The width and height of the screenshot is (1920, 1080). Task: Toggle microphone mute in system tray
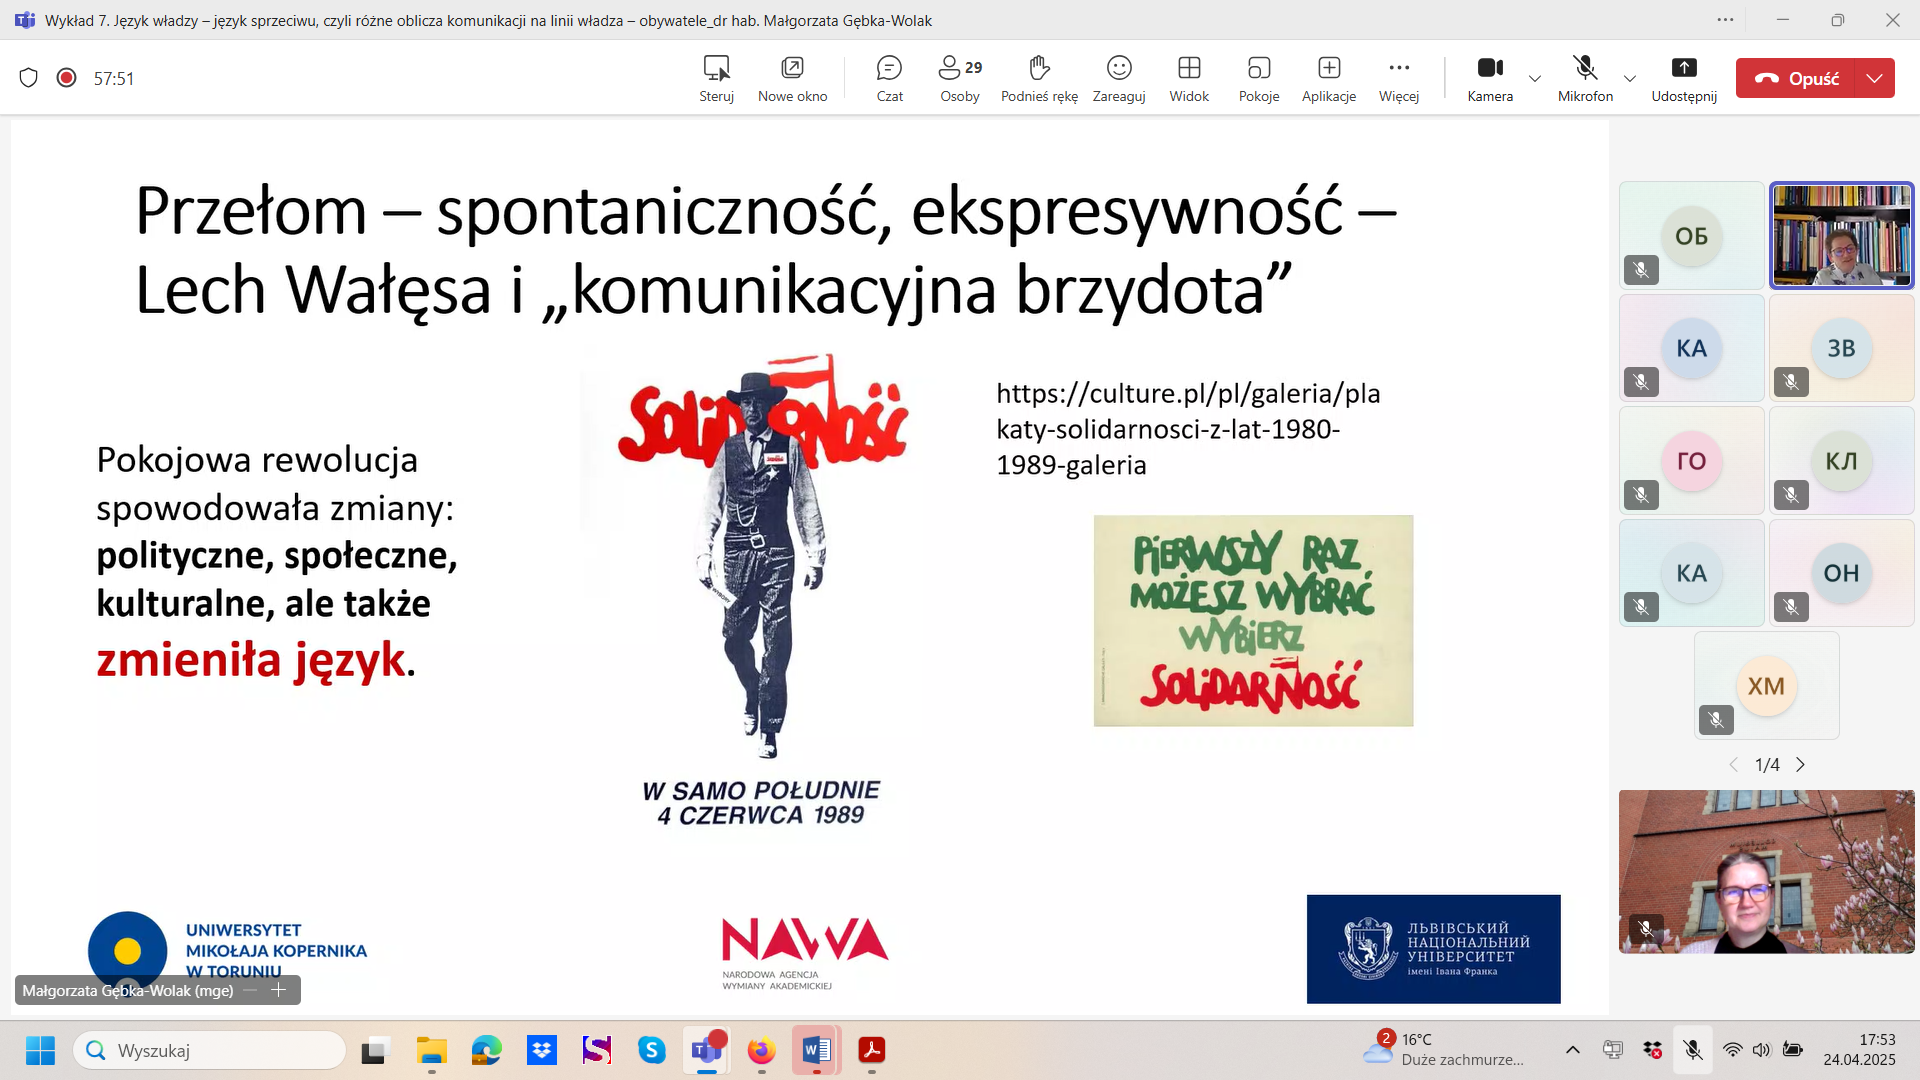point(1692,1050)
